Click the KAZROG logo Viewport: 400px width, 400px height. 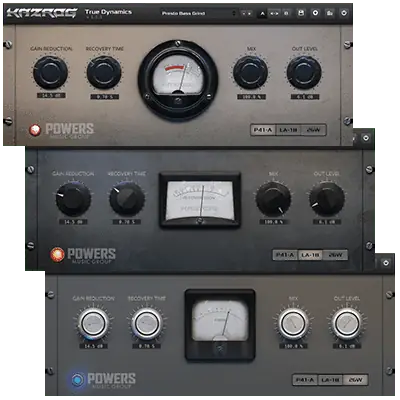pyautogui.click(x=42, y=13)
